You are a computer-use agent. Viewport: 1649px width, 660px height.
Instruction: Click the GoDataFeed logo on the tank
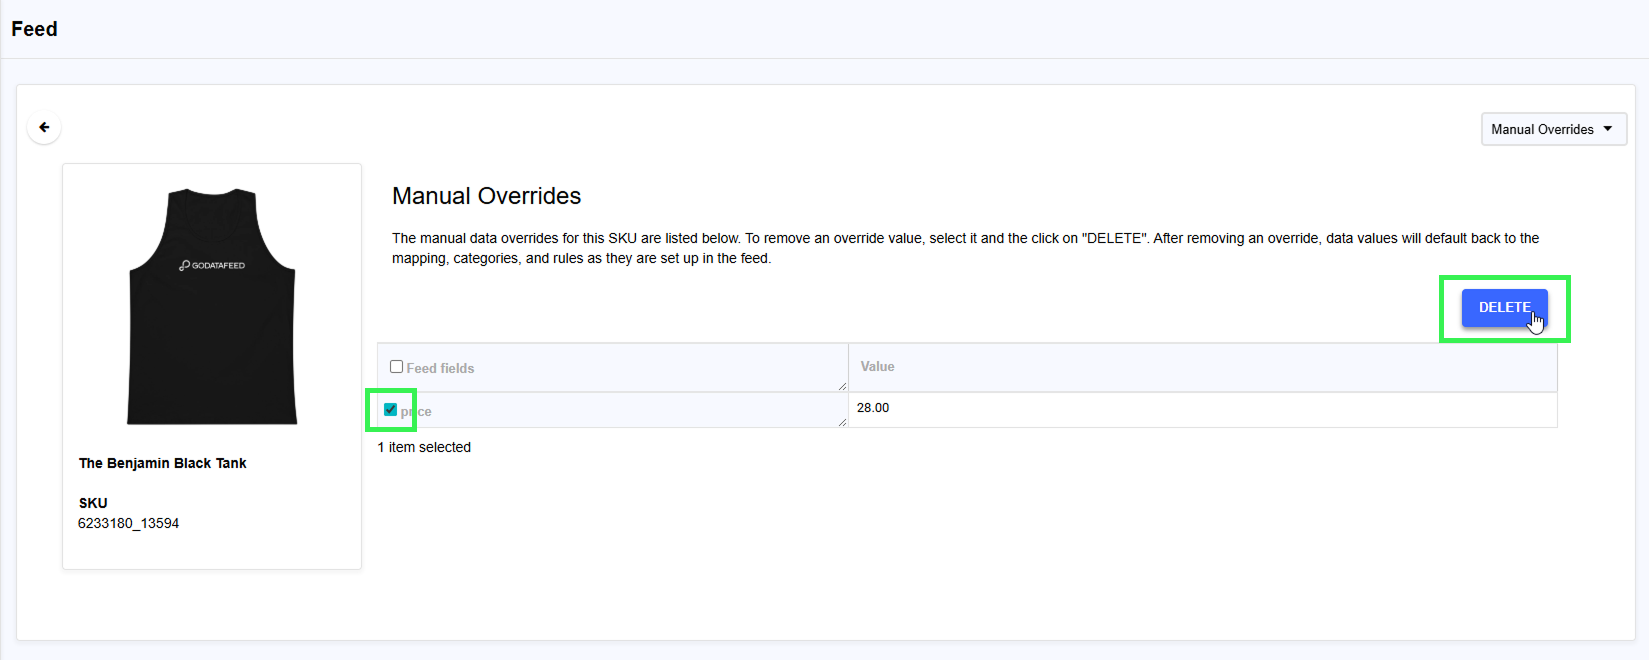[212, 265]
